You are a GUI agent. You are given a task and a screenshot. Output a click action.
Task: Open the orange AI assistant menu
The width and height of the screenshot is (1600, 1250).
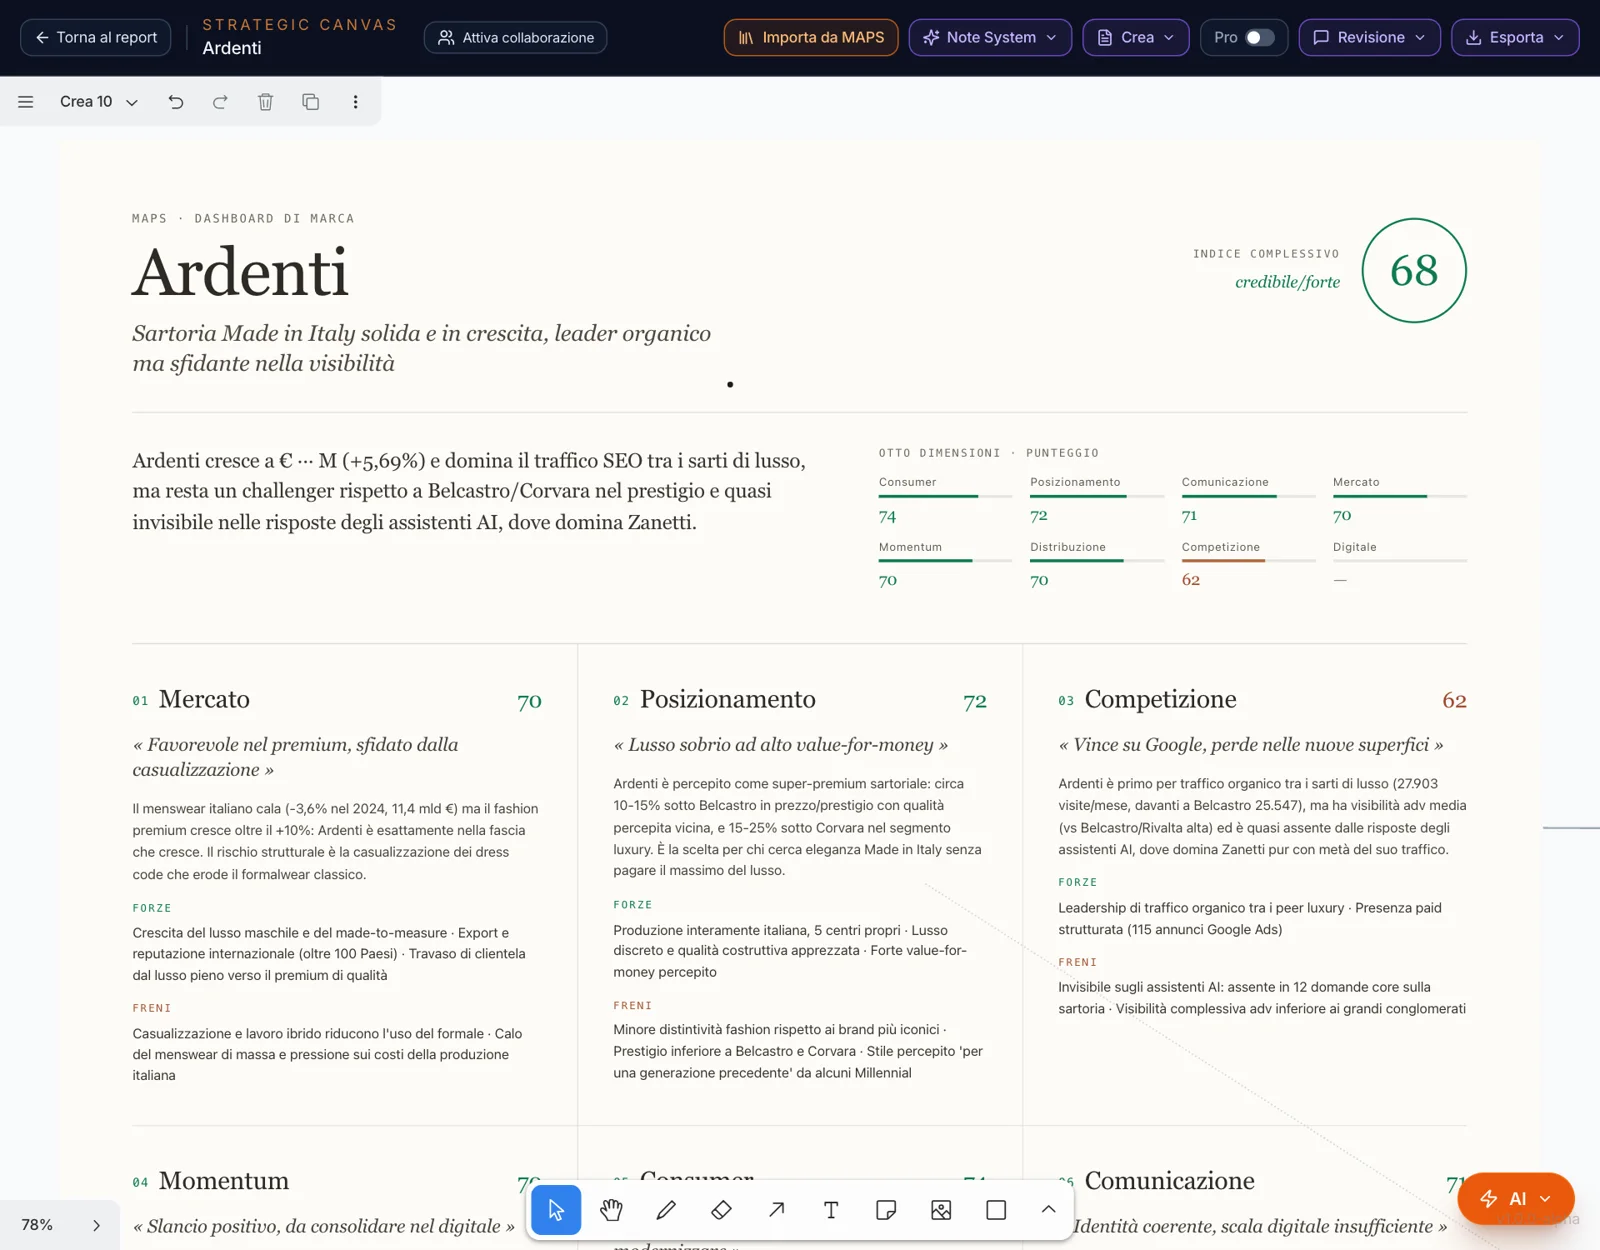click(x=1516, y=1199)
